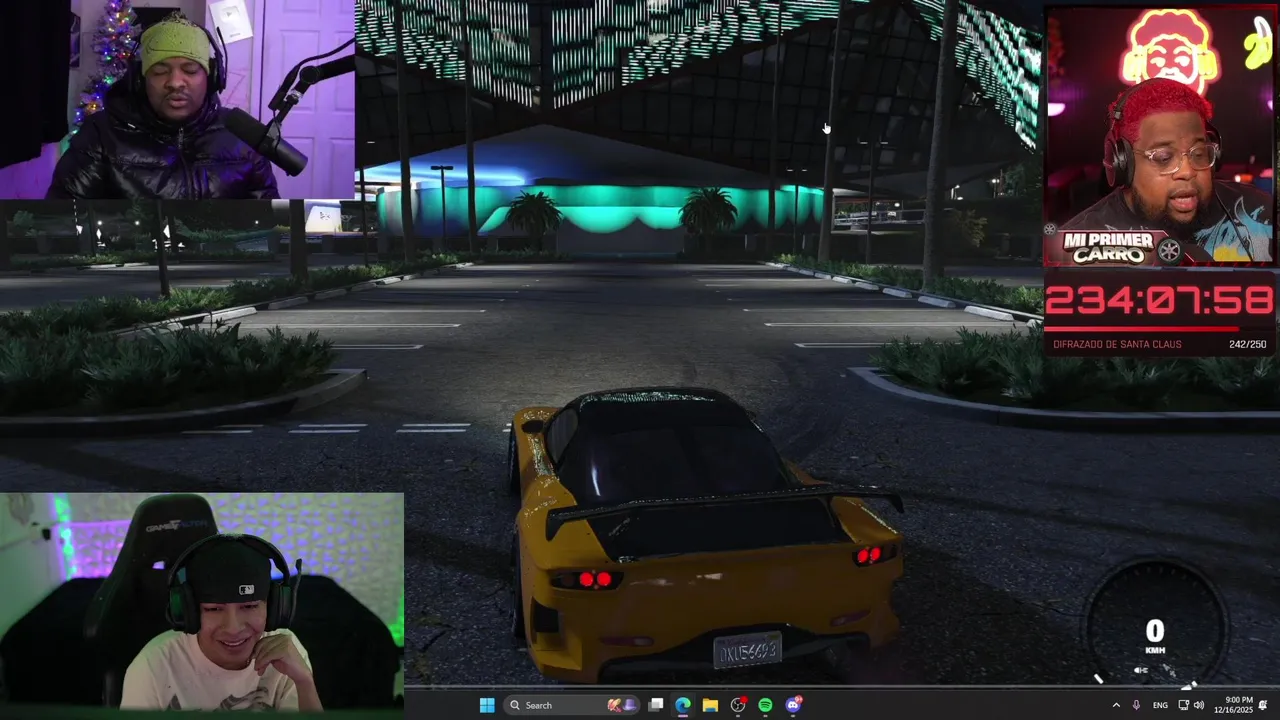Screen dimensions: 1280x720
Task: Click the microphone tray icon
Action: [1136, 705]
